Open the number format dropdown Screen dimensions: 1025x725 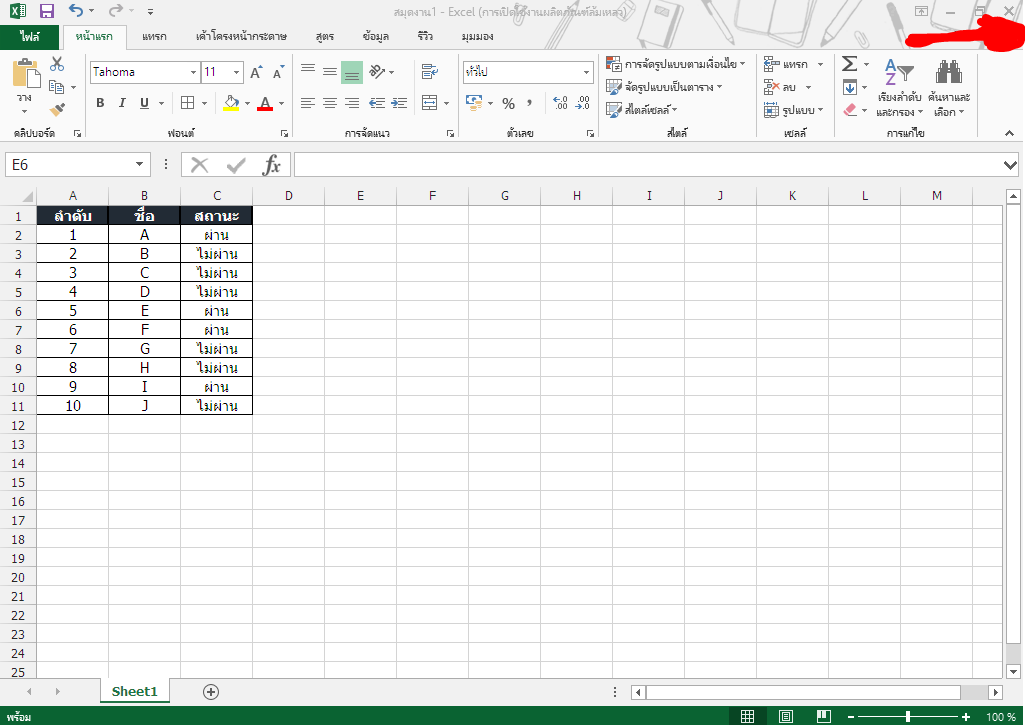tap(586, 73)
